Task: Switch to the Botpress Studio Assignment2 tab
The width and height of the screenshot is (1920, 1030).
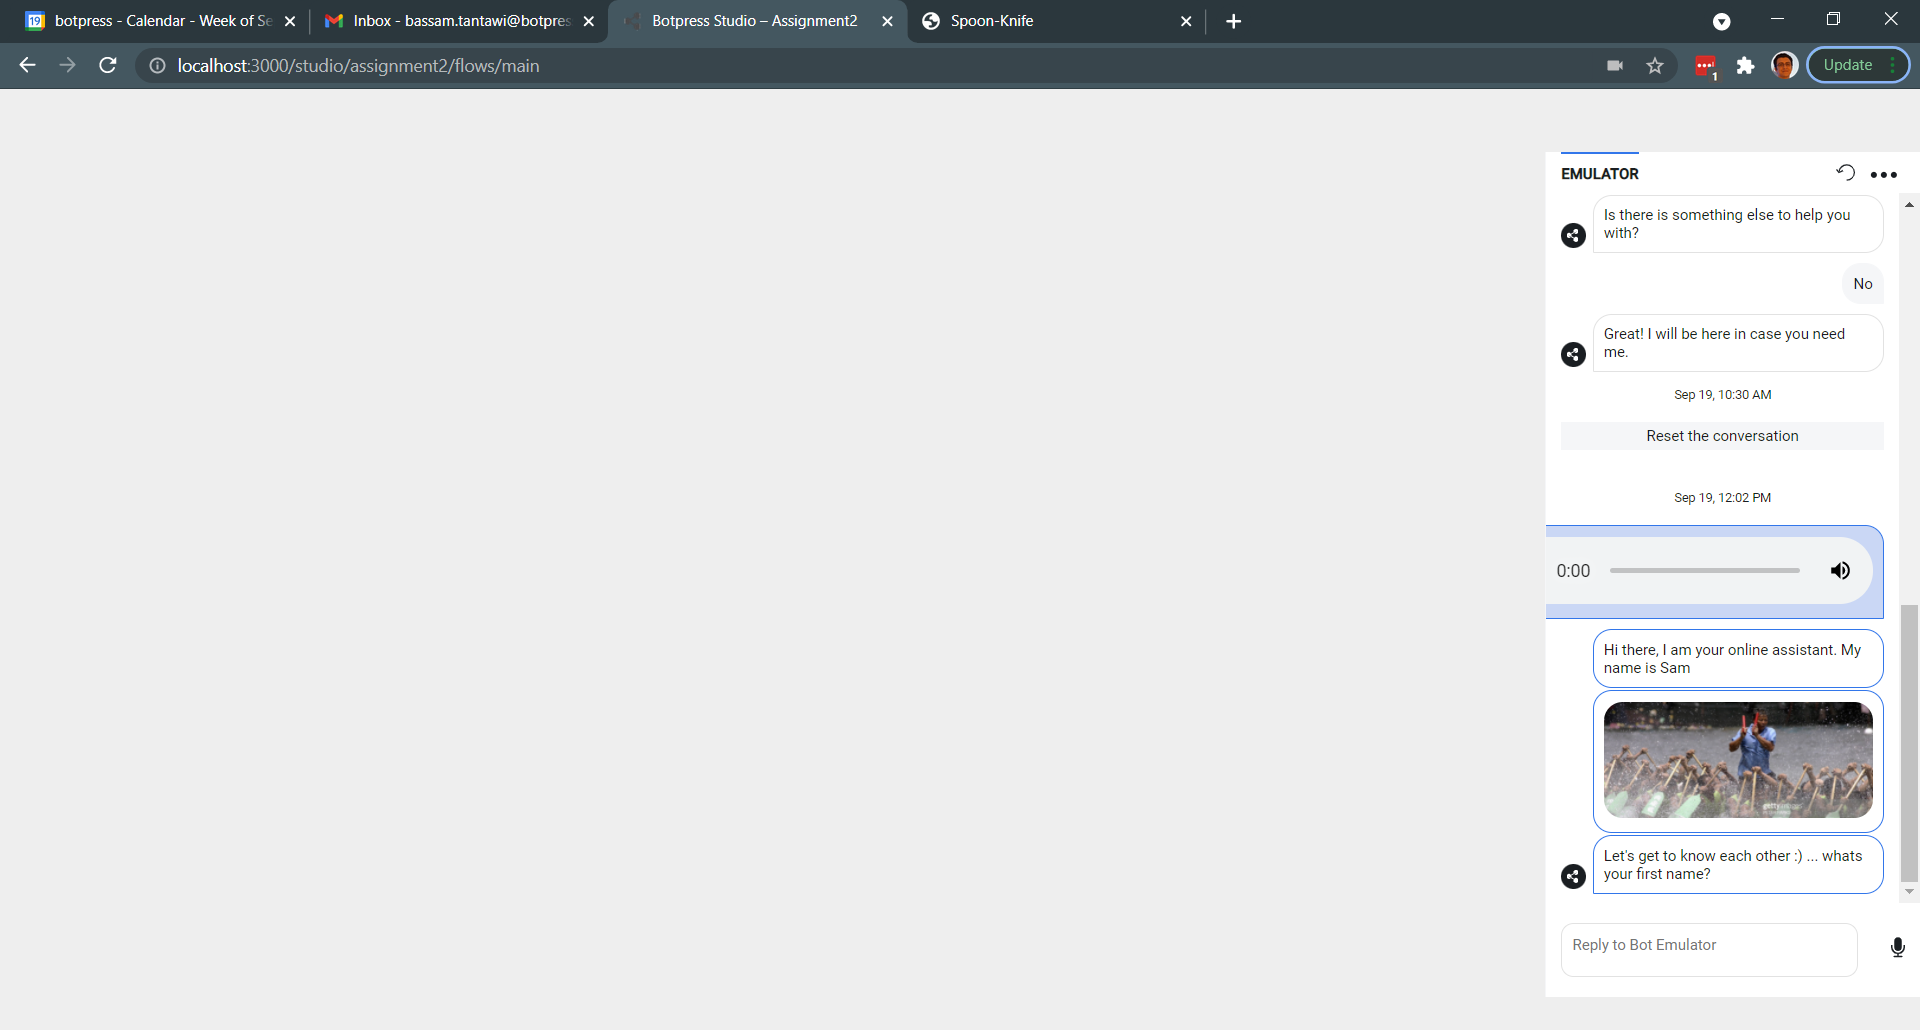Action: tap(757, 20)
